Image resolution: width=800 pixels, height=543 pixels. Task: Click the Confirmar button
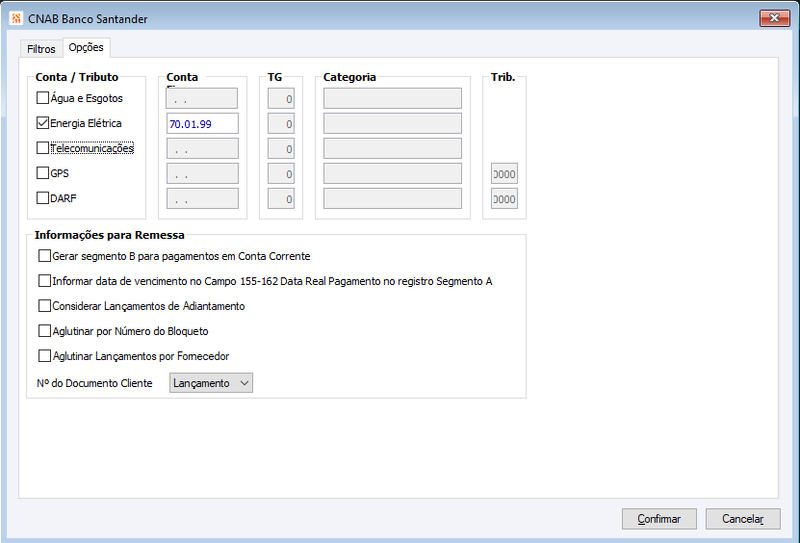pyautogui.click(x=659, y=519)
